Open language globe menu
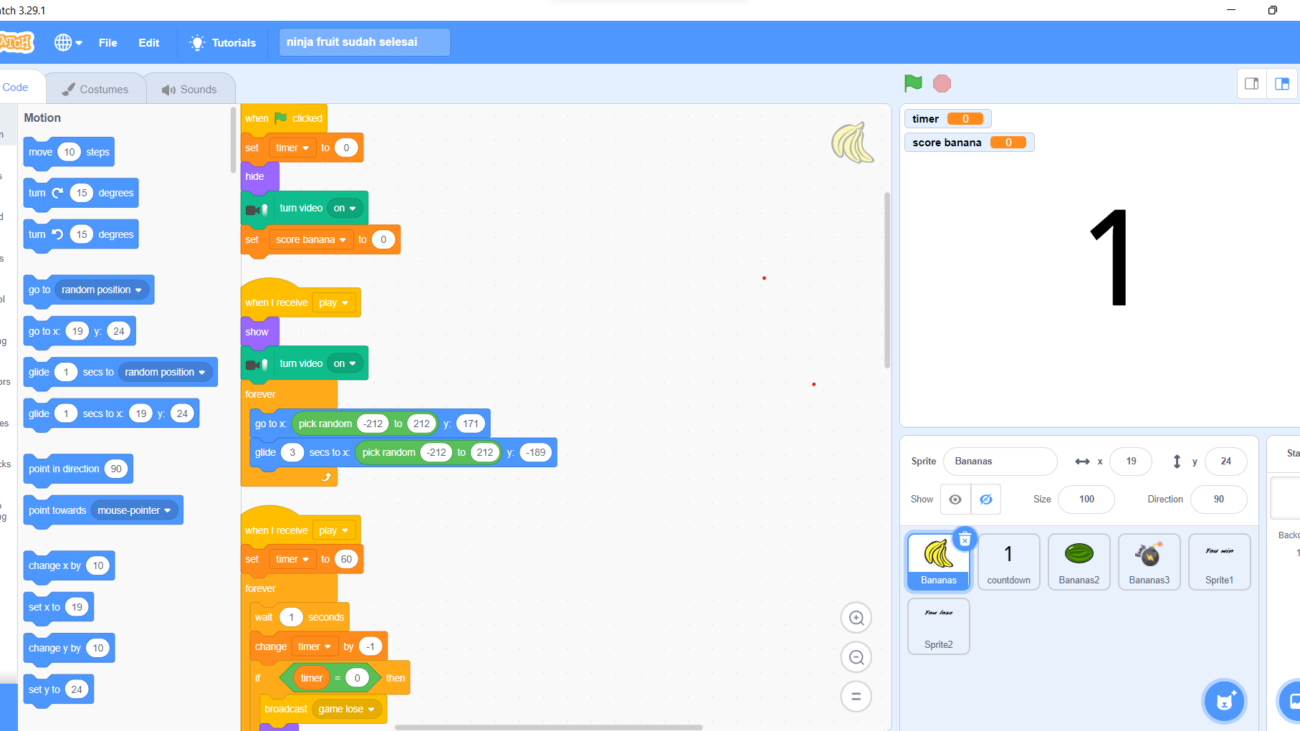The width and height of the screenshot is (1300, 731). (x=68, y=43)
